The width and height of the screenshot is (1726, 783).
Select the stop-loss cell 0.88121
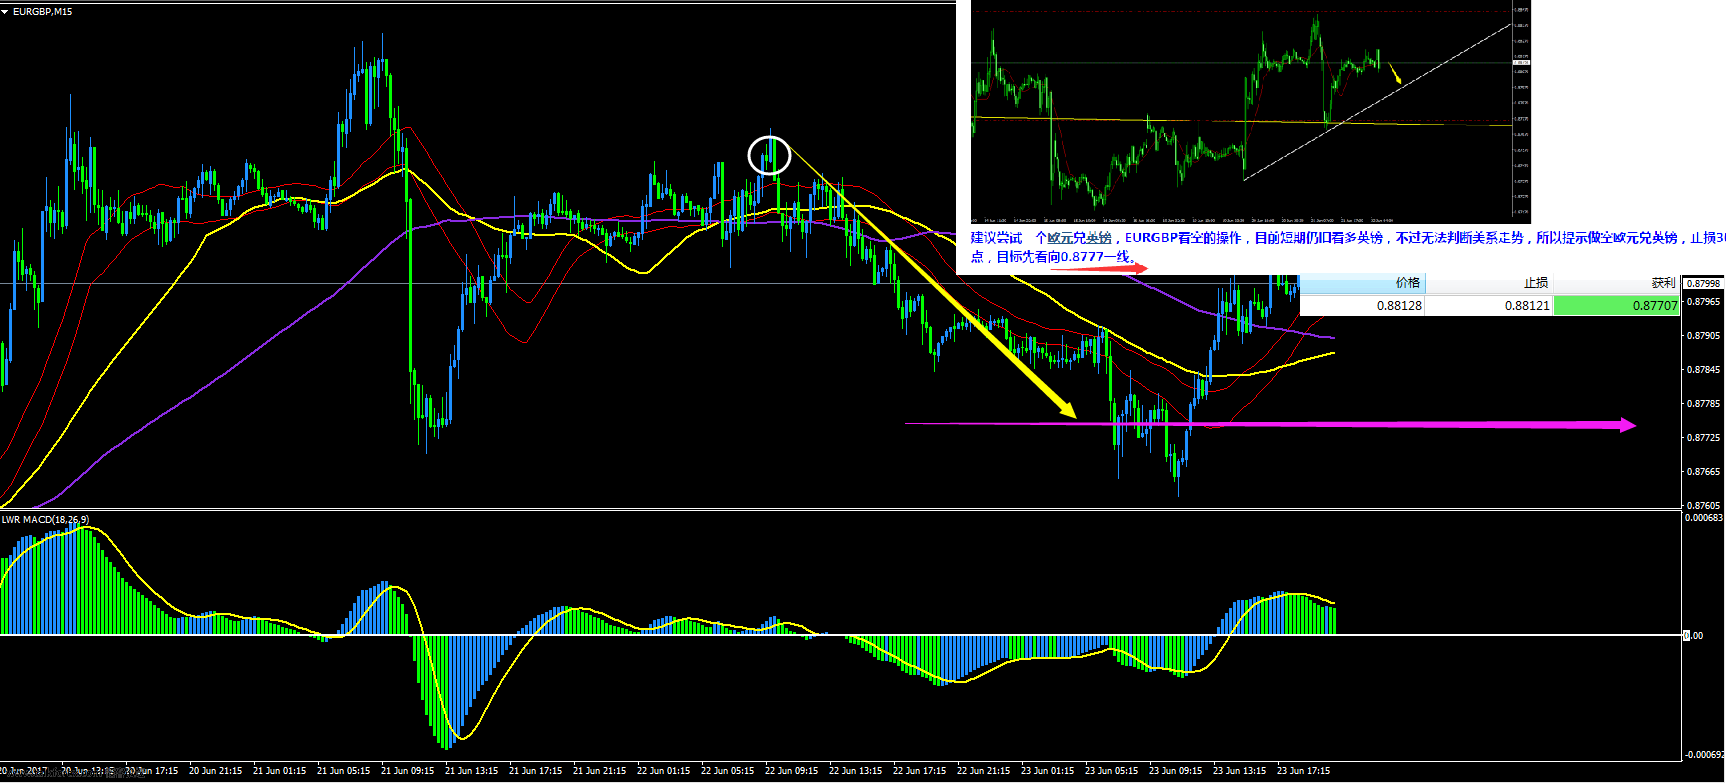pos(1488,305)
